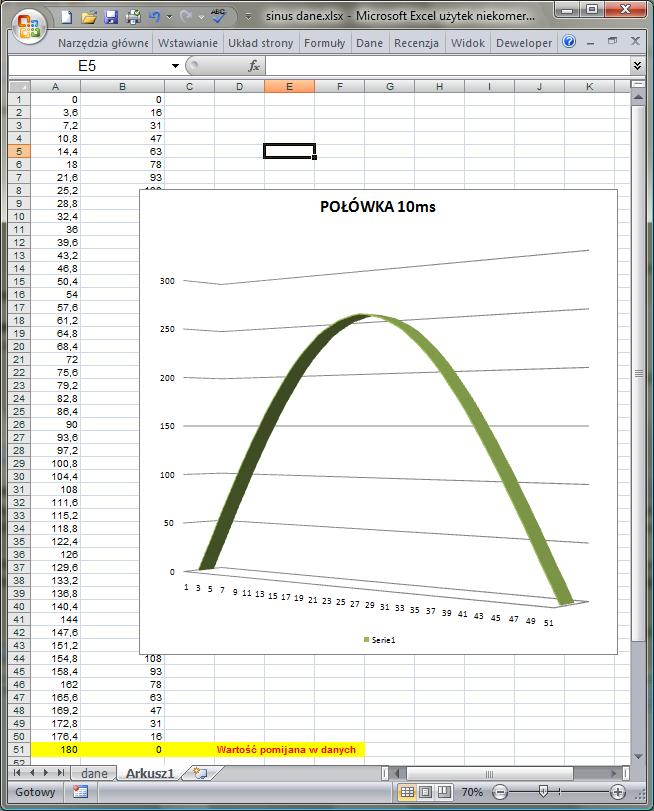Click the Open folder icon
Viewport: 654px width, 811px height.
click(x=88, y=17)
